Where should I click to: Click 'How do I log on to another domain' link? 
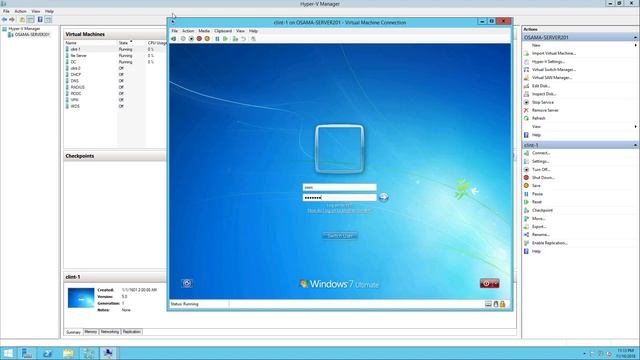point(340,211)
